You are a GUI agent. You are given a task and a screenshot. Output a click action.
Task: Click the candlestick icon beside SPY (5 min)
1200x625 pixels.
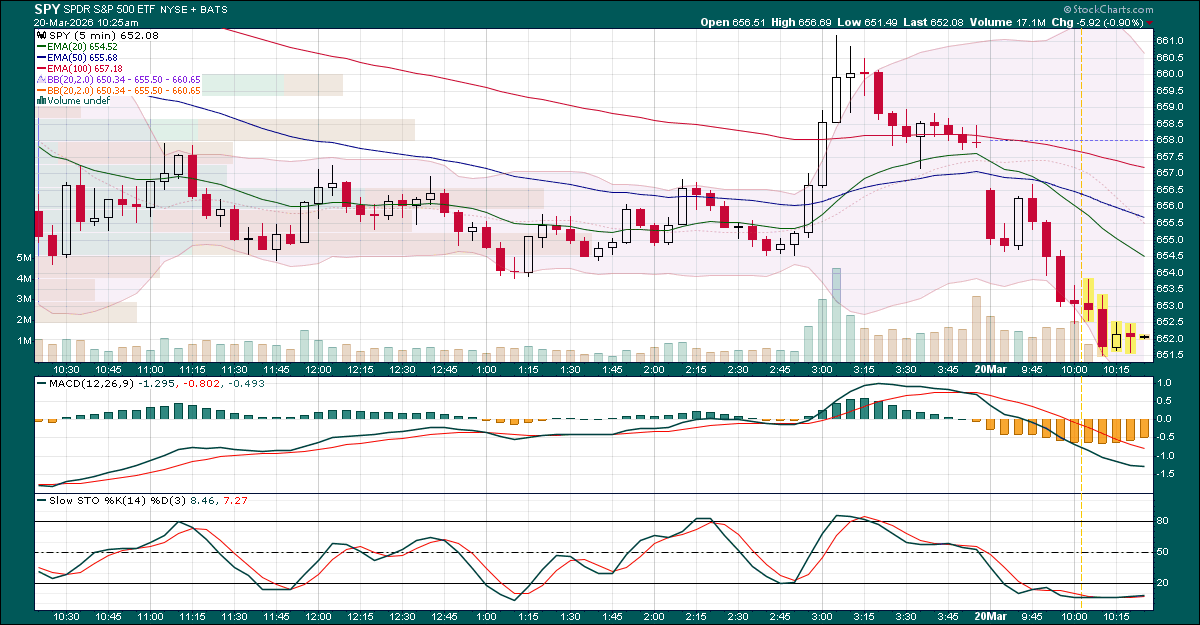pyautogui.click(x=40, y=35)
